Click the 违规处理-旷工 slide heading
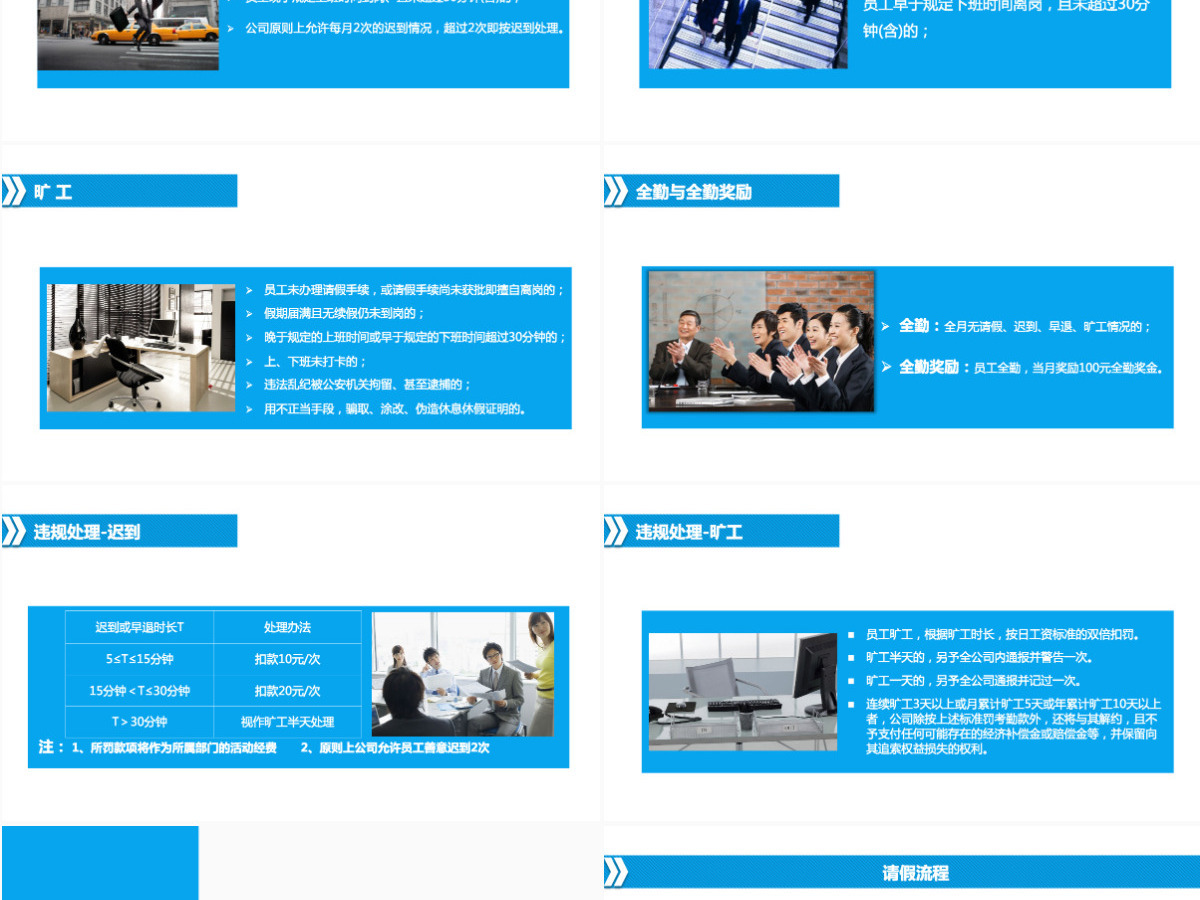Image resolution: width=1200 pixels, height=900 pixels. [x=689, y=532]
